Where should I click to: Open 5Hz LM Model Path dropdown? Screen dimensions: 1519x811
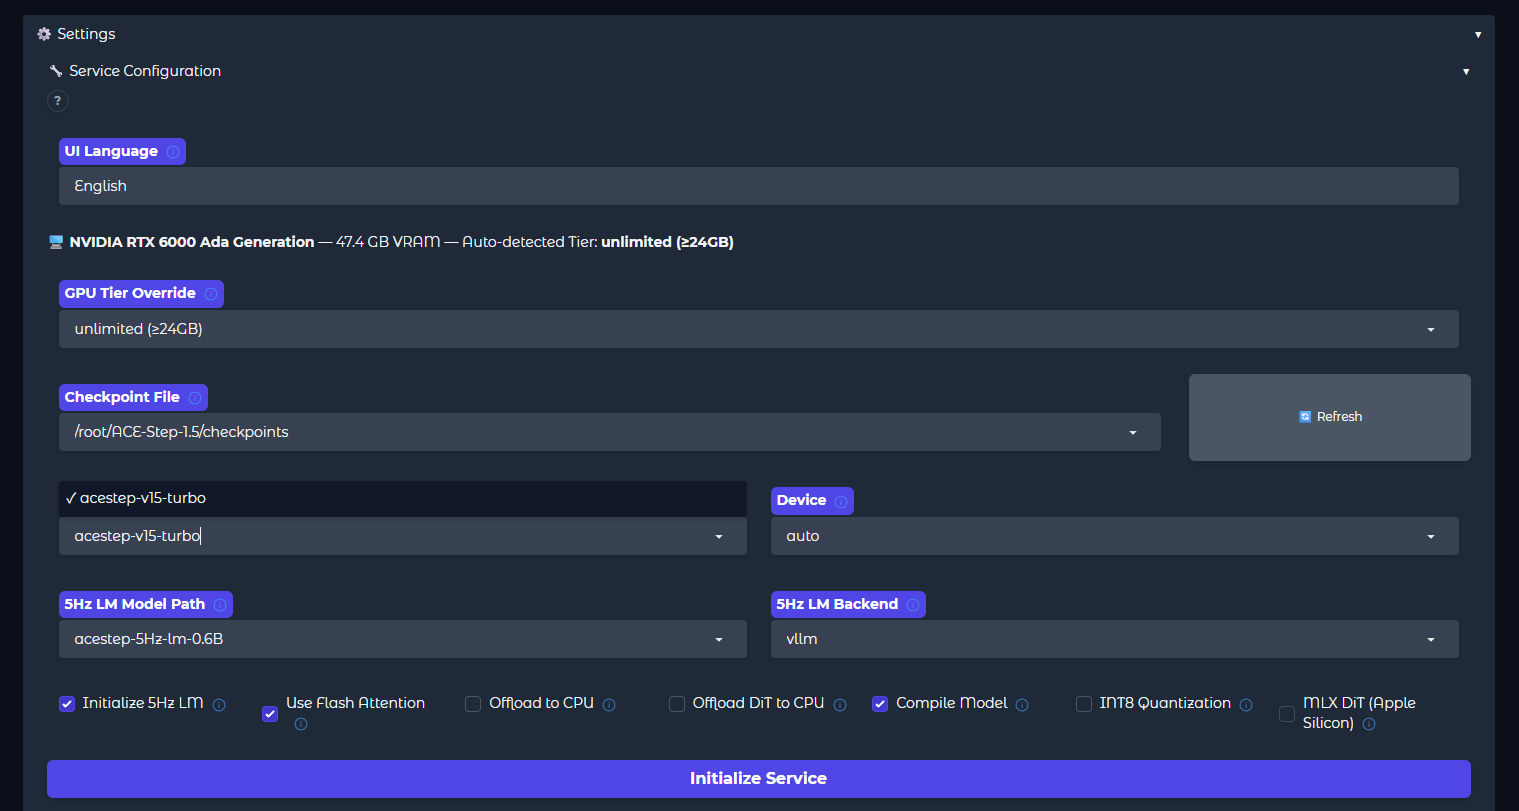pyautogui.click(x=403, y=639)
